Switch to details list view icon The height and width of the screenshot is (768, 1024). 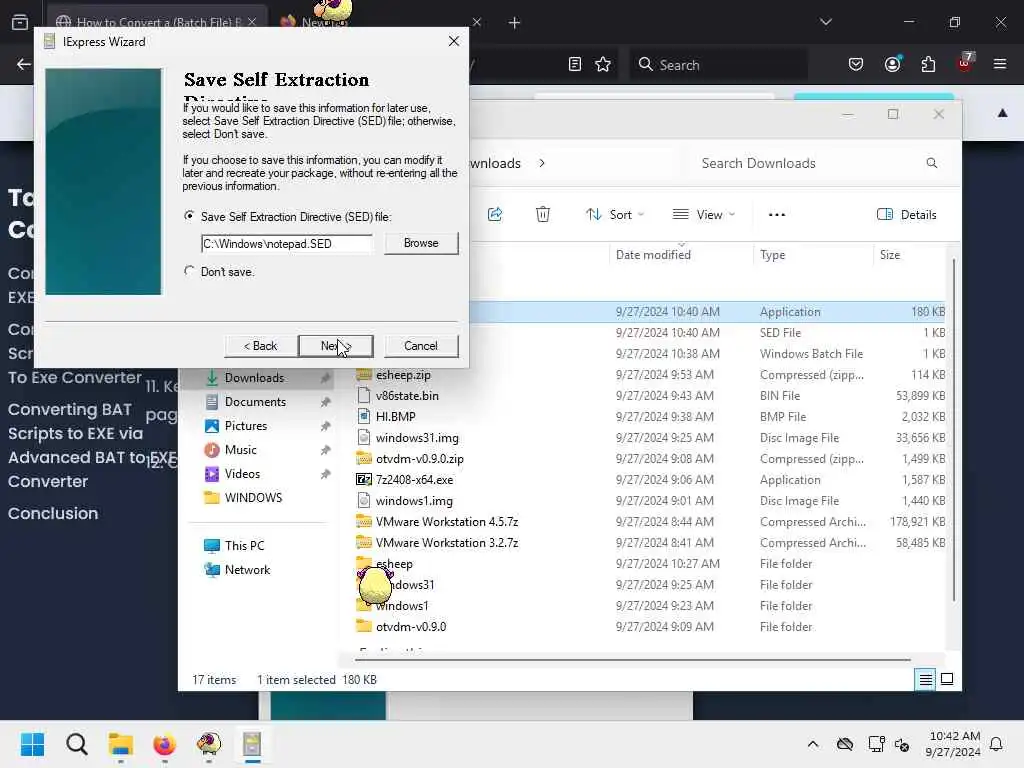click(925, 680)
